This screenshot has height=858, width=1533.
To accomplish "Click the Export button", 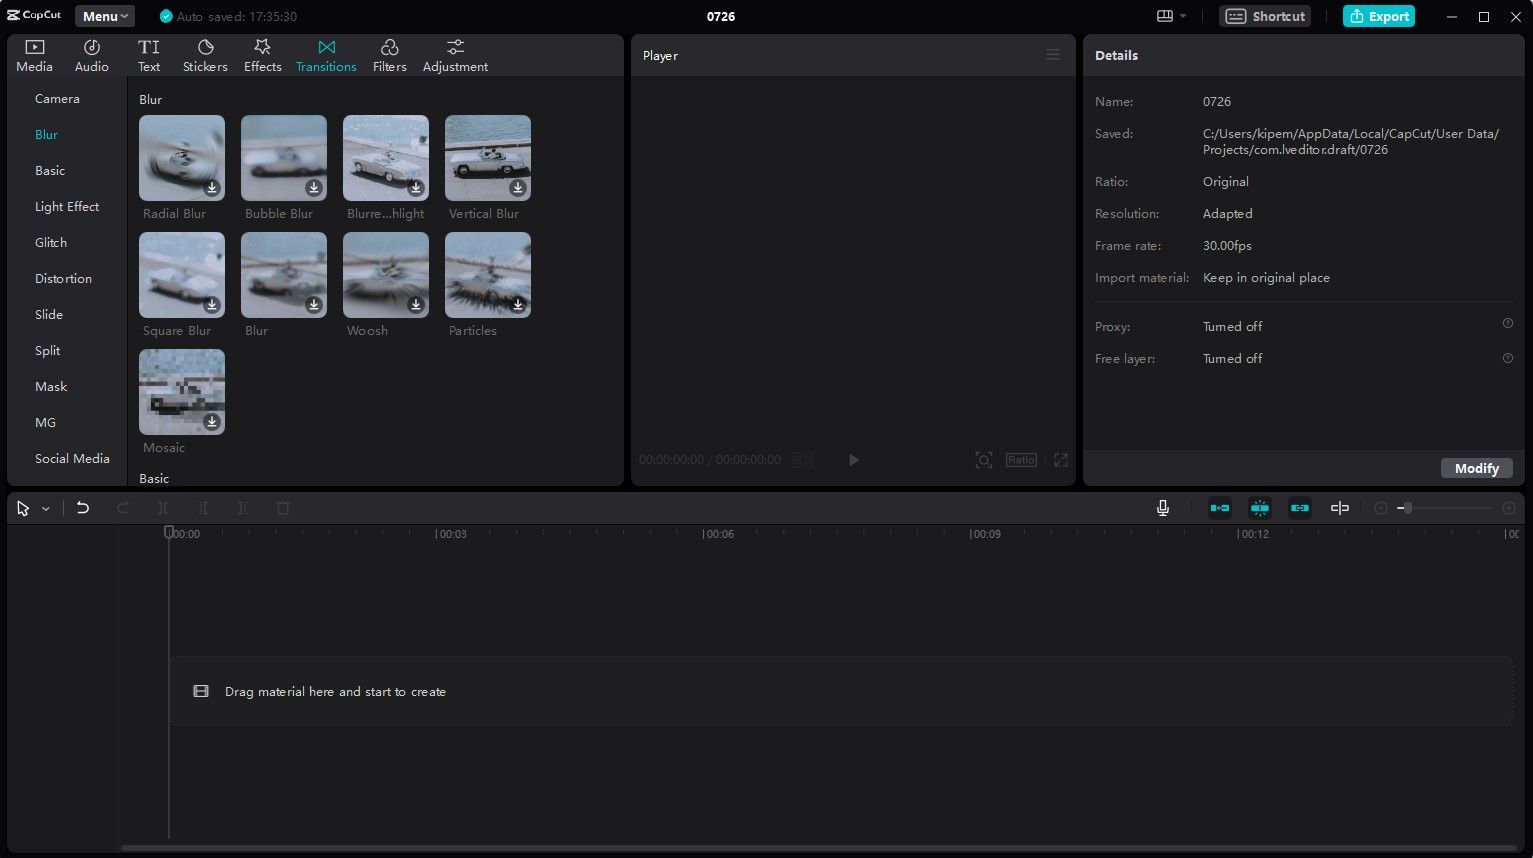I will click(1378, 16).
